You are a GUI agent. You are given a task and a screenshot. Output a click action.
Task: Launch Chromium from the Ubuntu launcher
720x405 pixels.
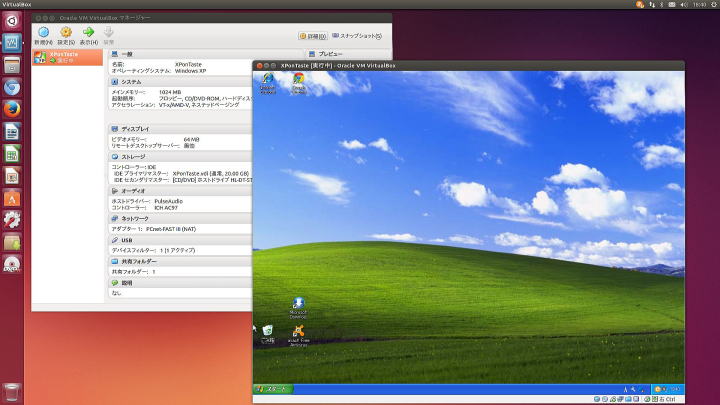tap(12, 87)
